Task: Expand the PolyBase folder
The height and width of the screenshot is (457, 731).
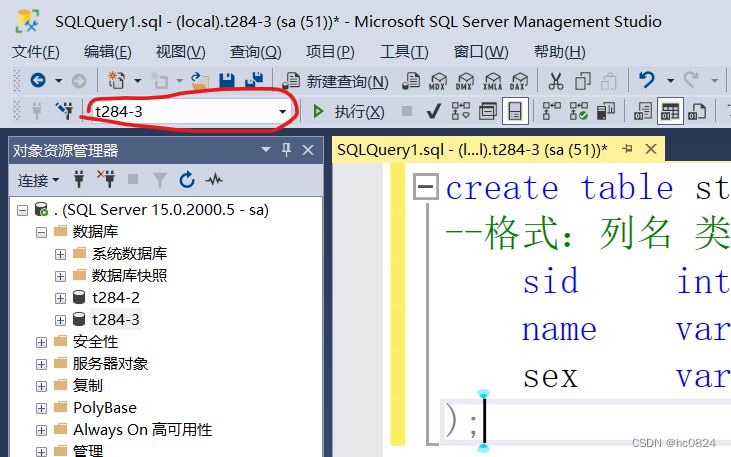Action: coord(41,409)
